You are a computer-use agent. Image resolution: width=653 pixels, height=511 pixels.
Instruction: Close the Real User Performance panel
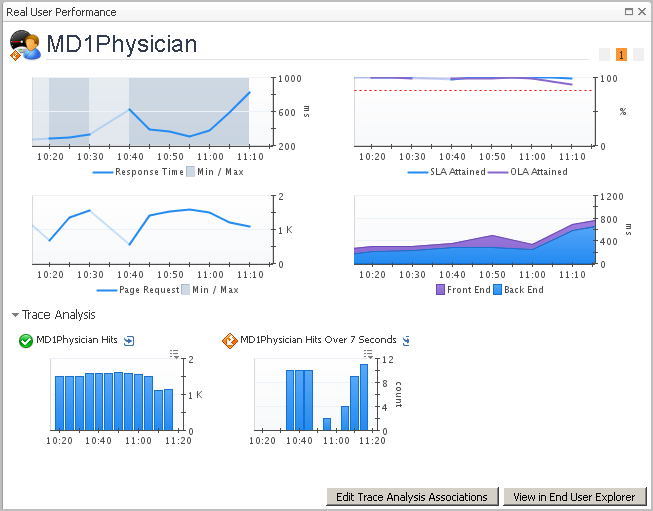point(642,12)
